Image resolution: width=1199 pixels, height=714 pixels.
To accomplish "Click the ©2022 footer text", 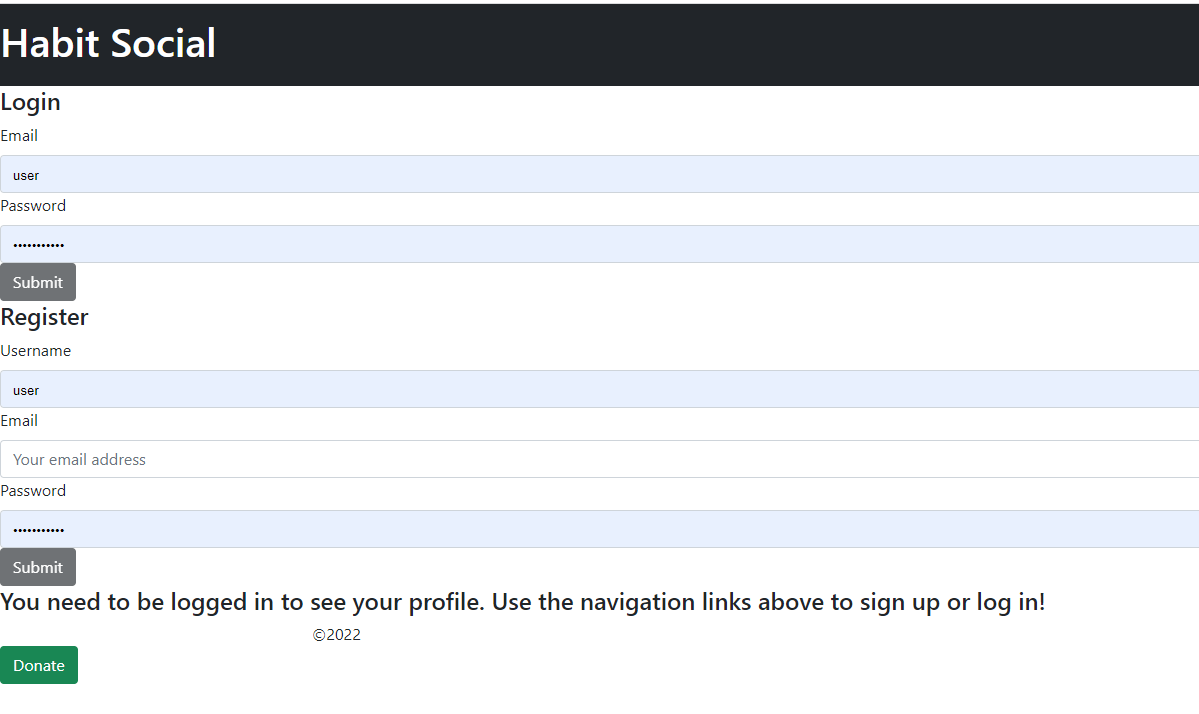I will click(x=337, y=634).
